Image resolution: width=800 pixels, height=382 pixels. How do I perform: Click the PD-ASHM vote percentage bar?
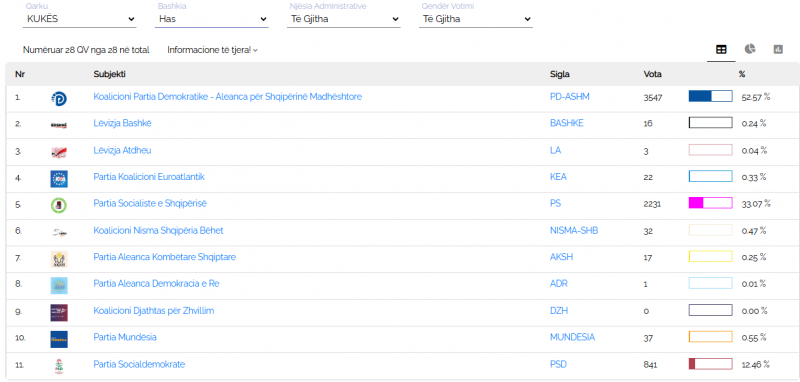(710, 96)
